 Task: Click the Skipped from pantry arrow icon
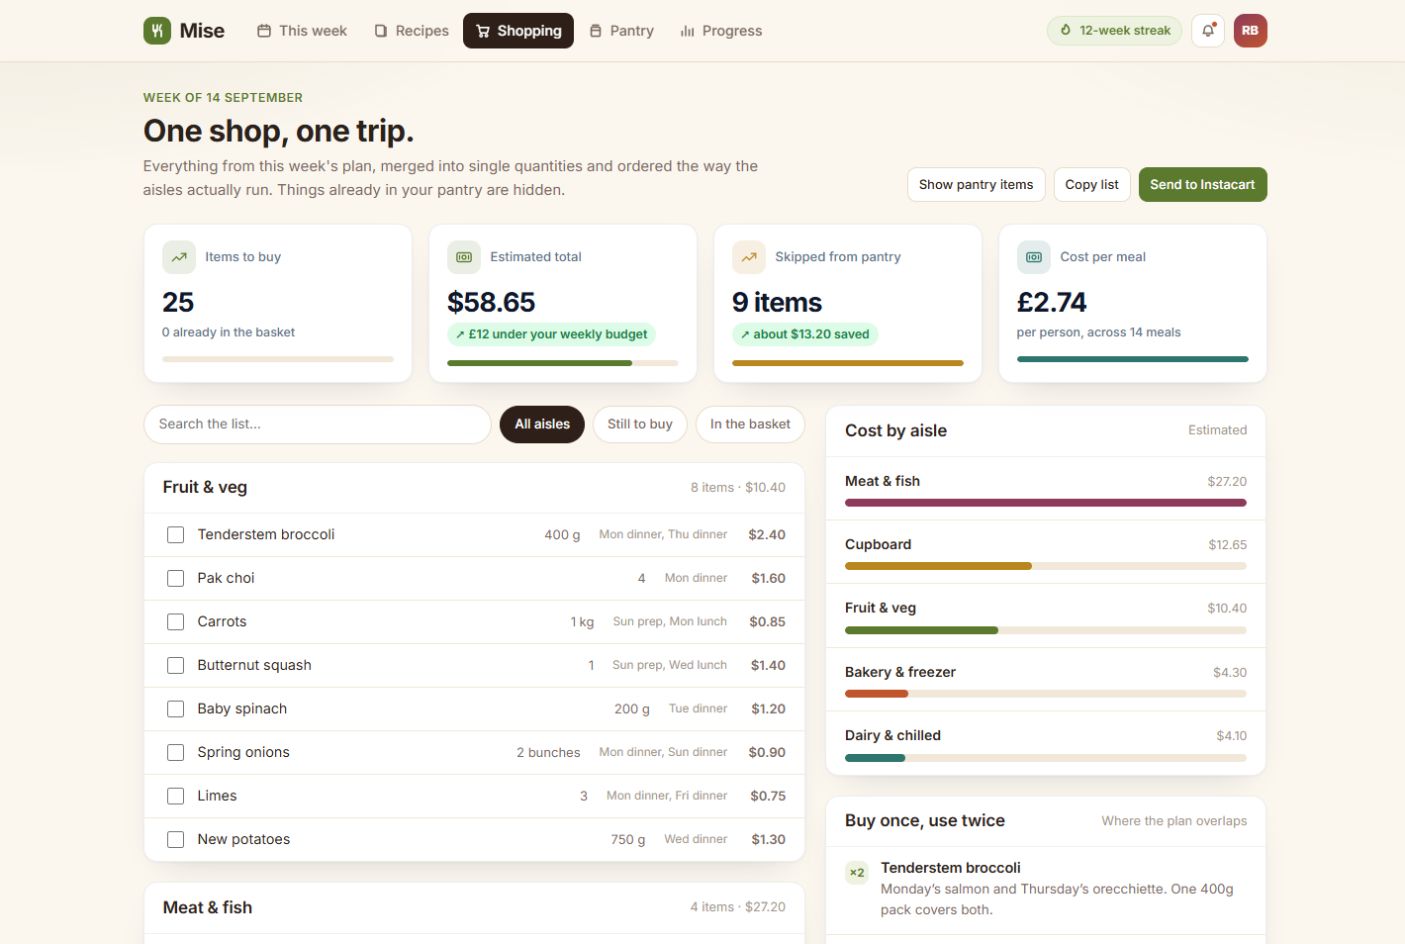(x=749, y=257)
